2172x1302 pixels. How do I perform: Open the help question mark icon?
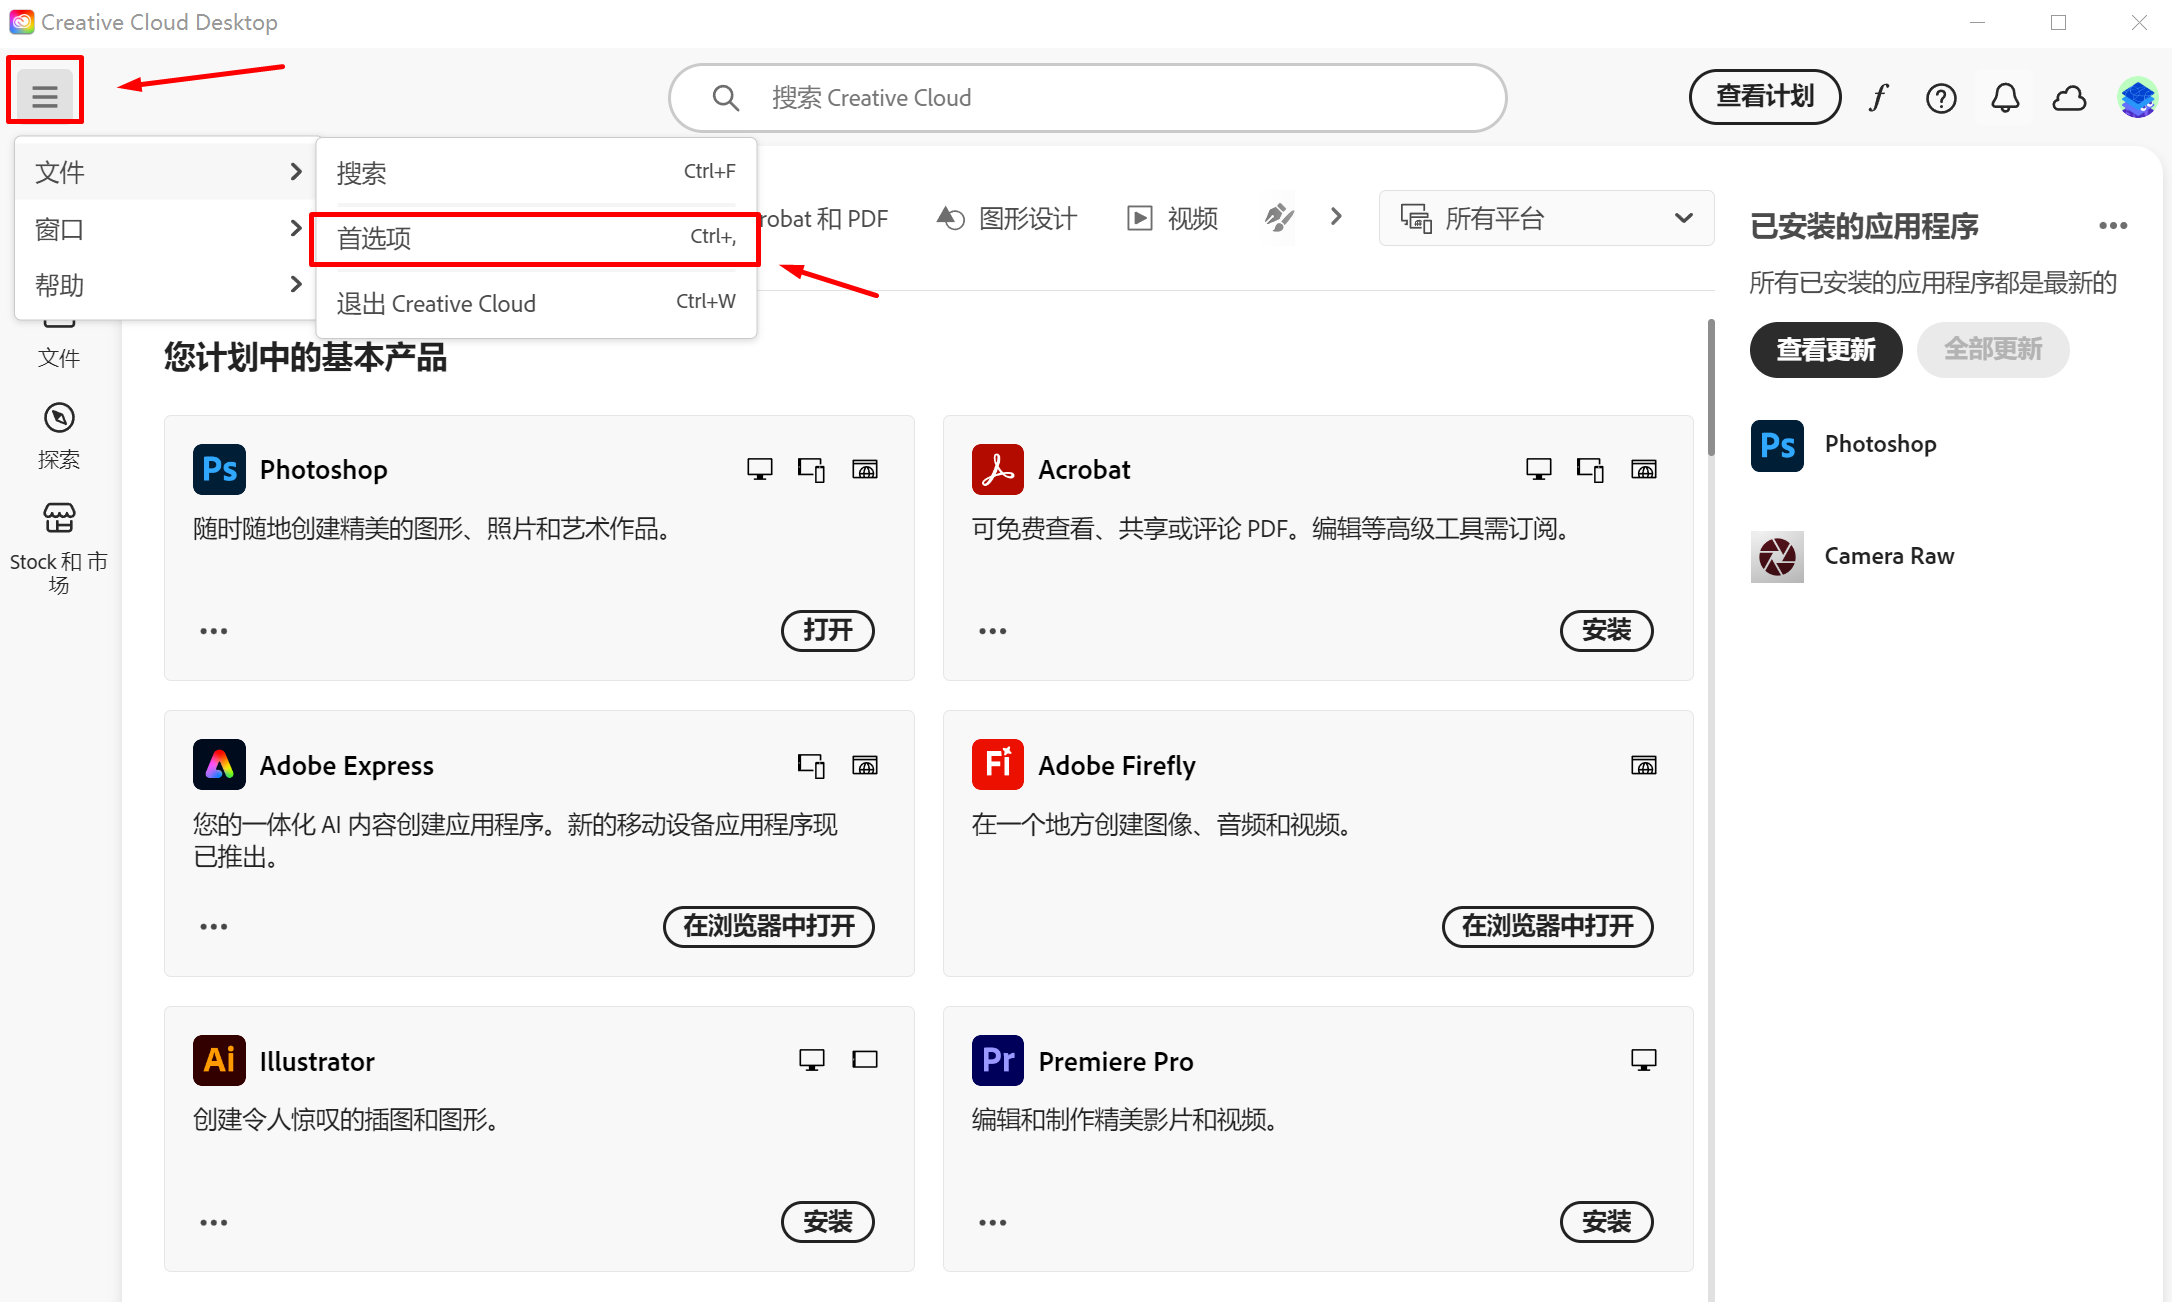[1941, 98]
